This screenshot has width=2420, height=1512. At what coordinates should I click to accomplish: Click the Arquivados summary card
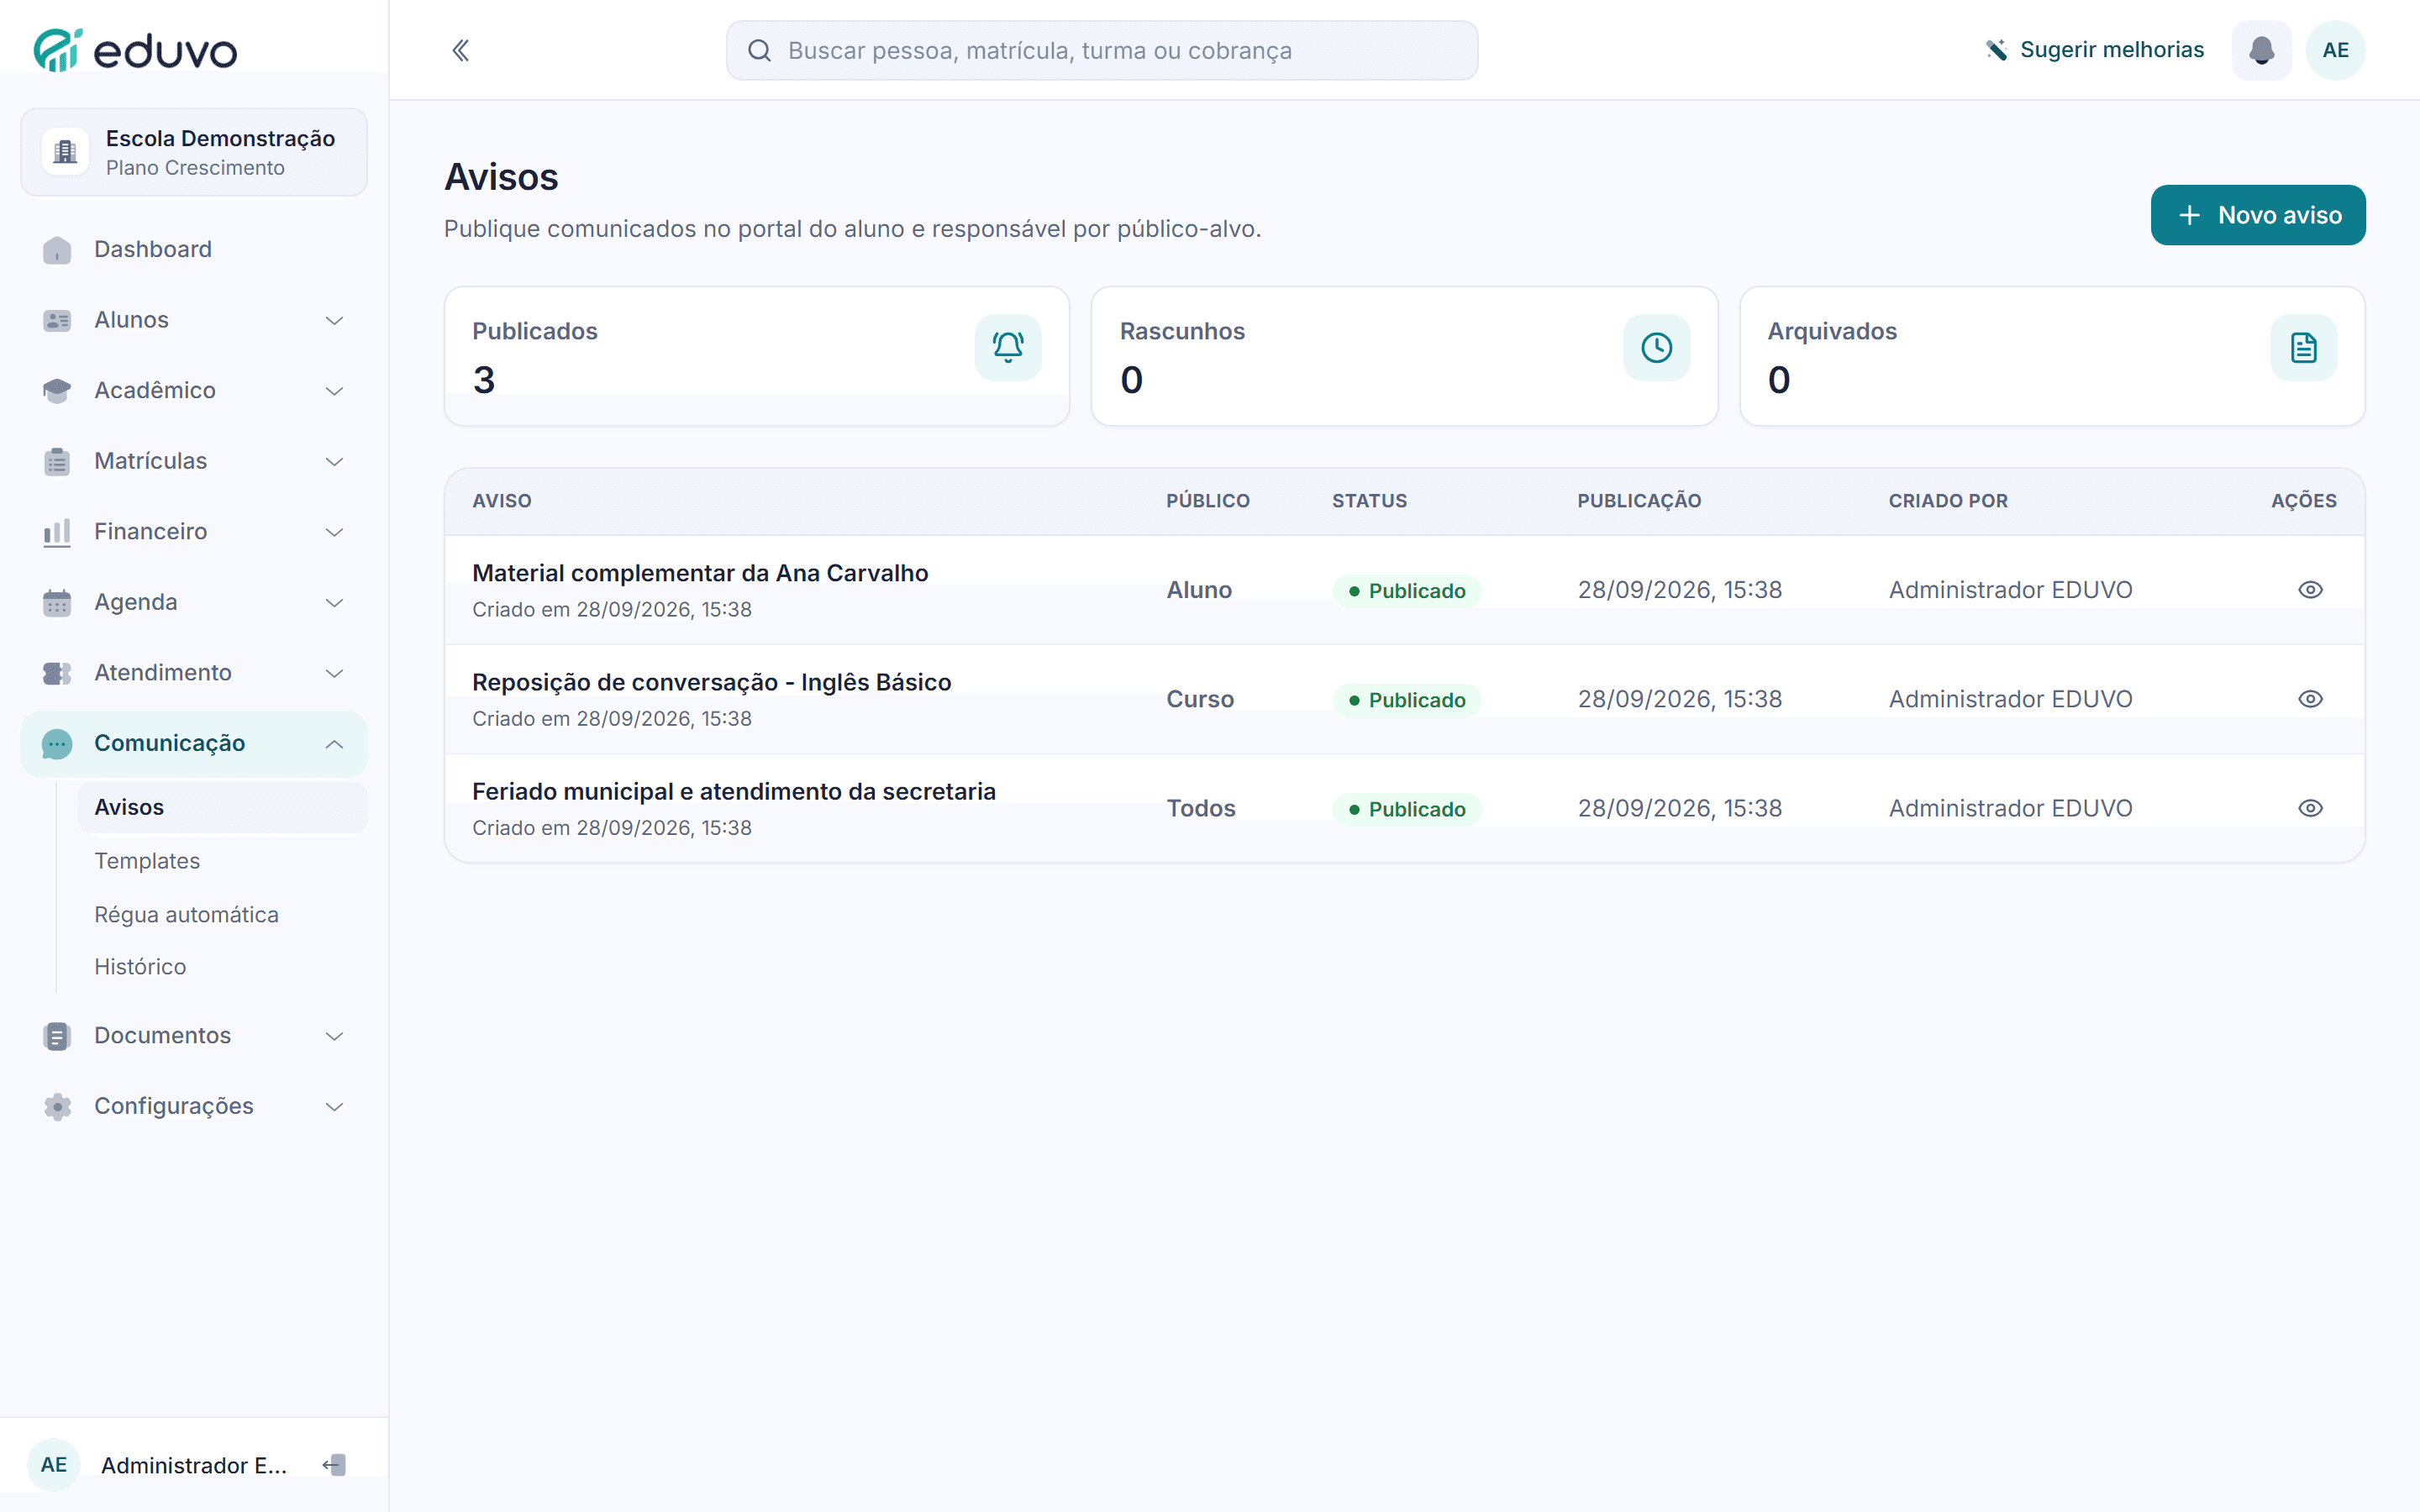click(2051, 356)
